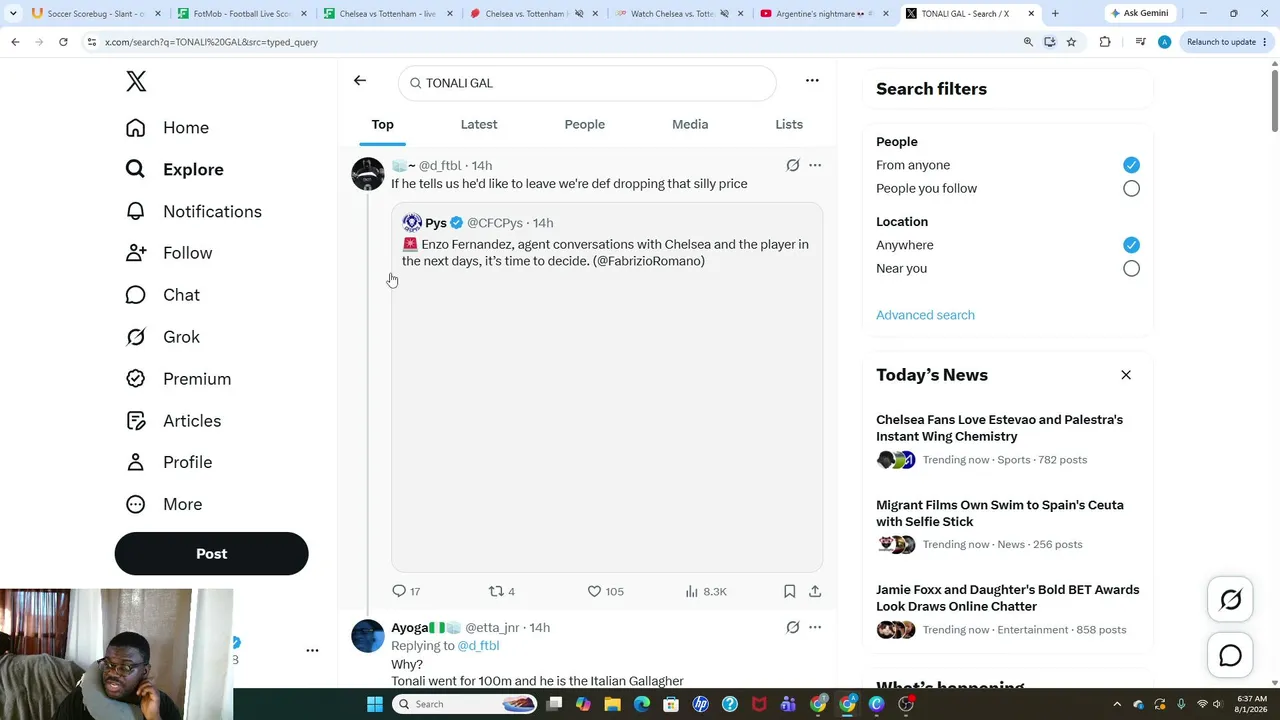This screenshot has width=1280, height=720.
Task: Launch the HP app from taskbar
Action: pos(701,704)
